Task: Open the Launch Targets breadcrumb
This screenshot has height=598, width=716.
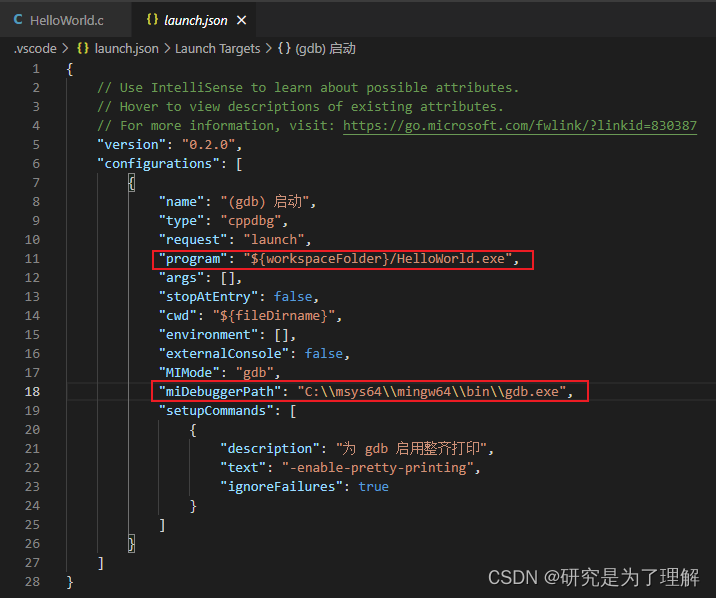Action: tap(217, 48)
